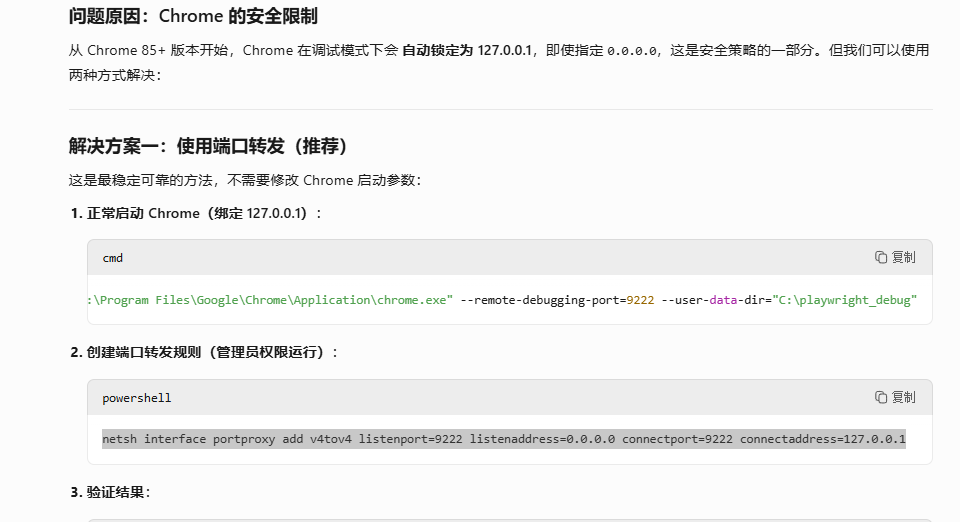Click the copy icon in powershell block header
Image resolution: width=960 pixels, height=522 pixels.
click(x=880, y=397)
